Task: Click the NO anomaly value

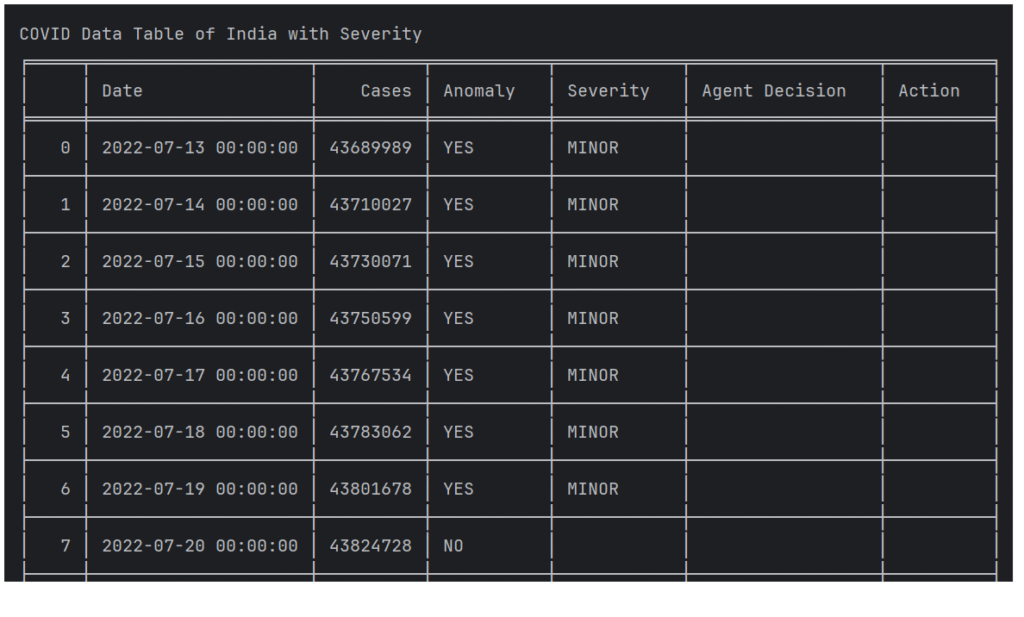Action: tap(453, 547)
